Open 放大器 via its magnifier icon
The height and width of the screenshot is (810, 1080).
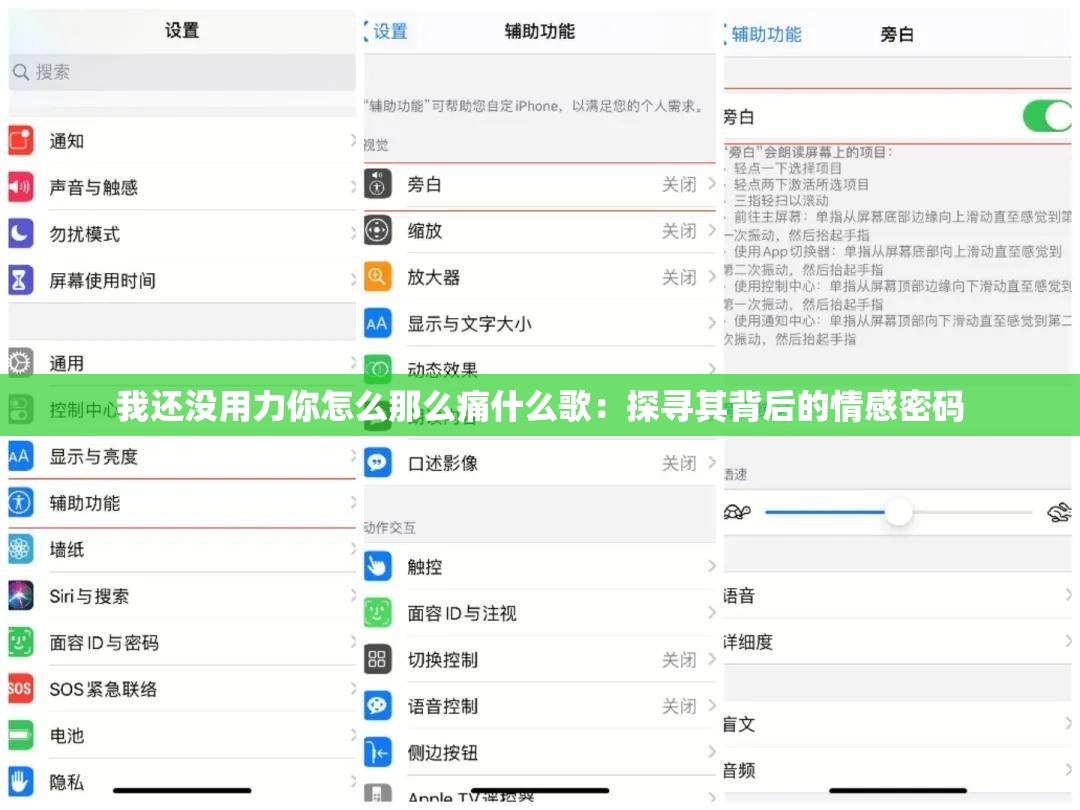pyautogui.click(x=377, y=277)
